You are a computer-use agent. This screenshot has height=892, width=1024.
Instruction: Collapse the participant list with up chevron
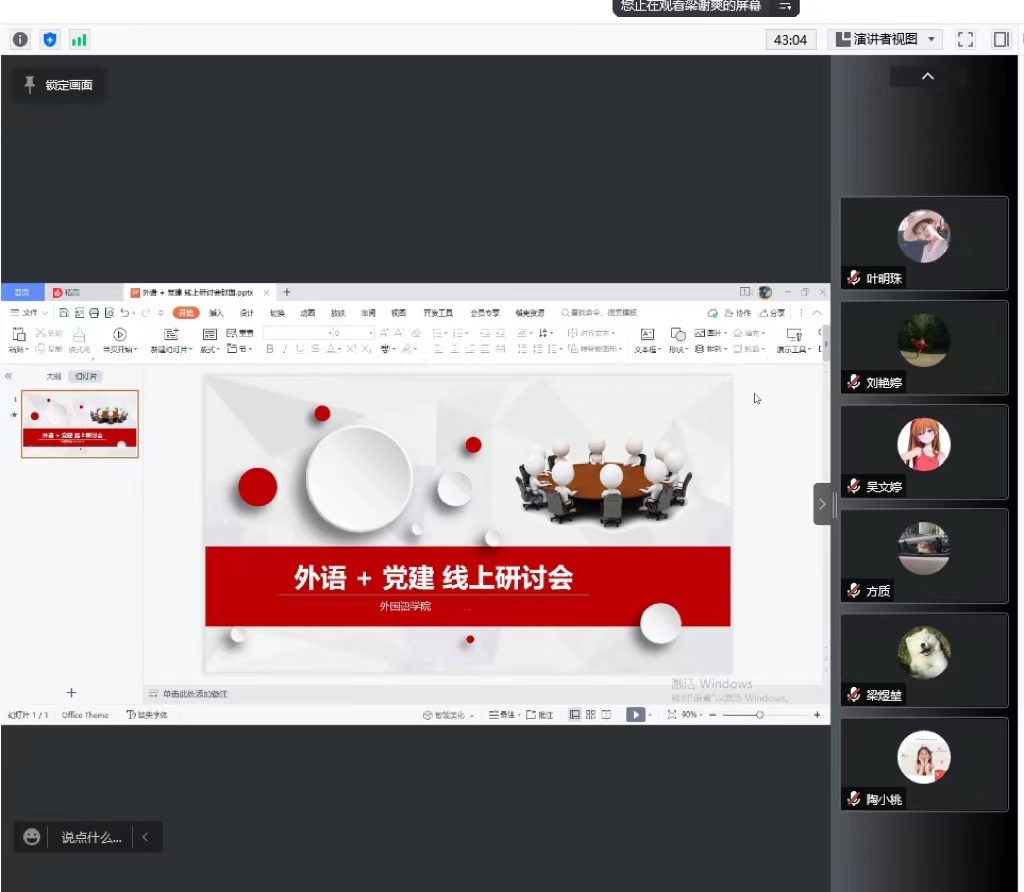[x=927, y=77]
